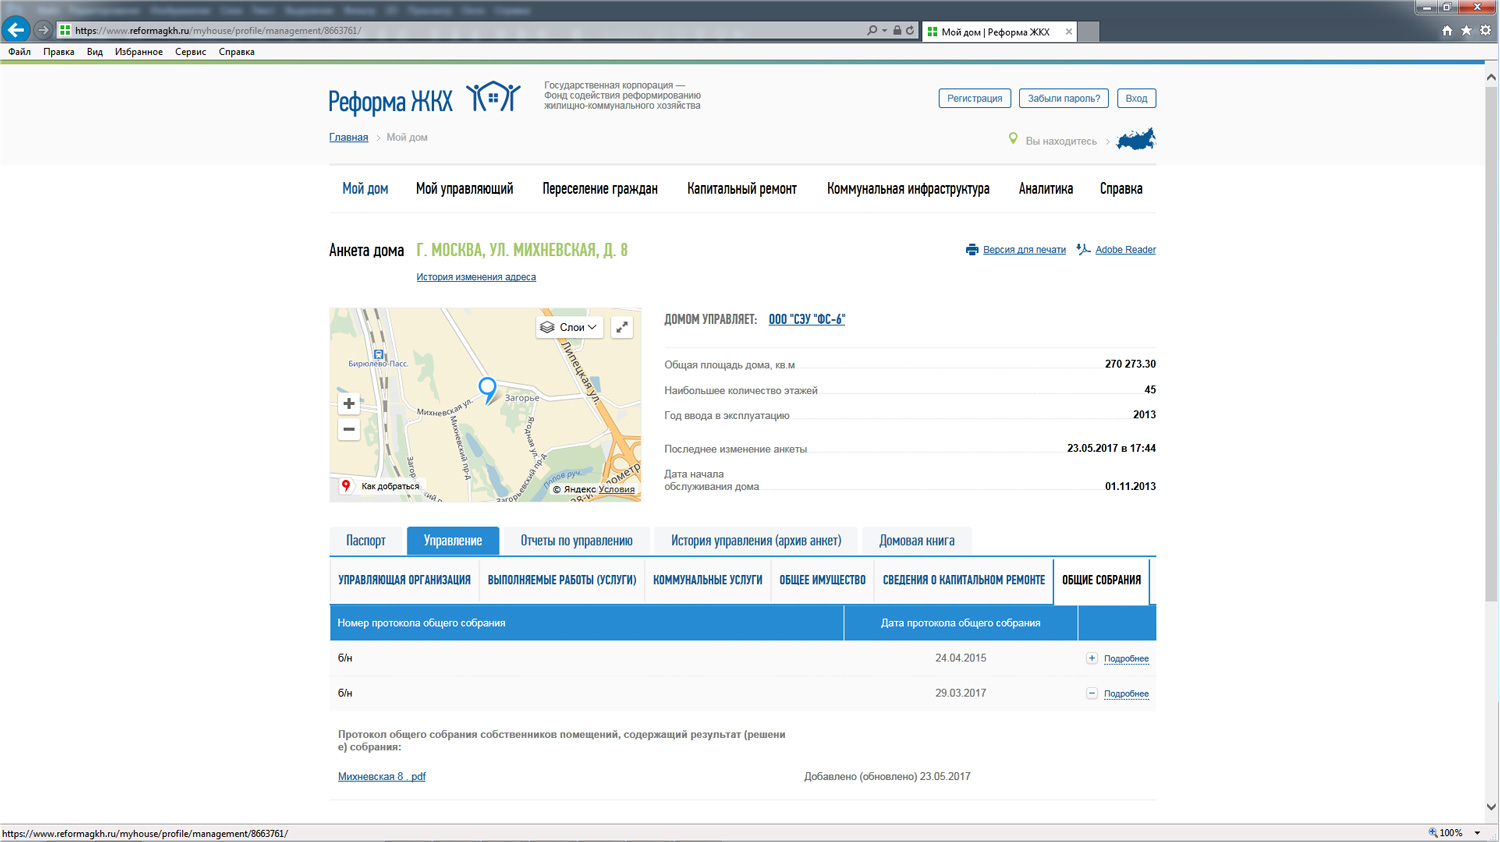Open the Слои layers dropdown on map

569,327
